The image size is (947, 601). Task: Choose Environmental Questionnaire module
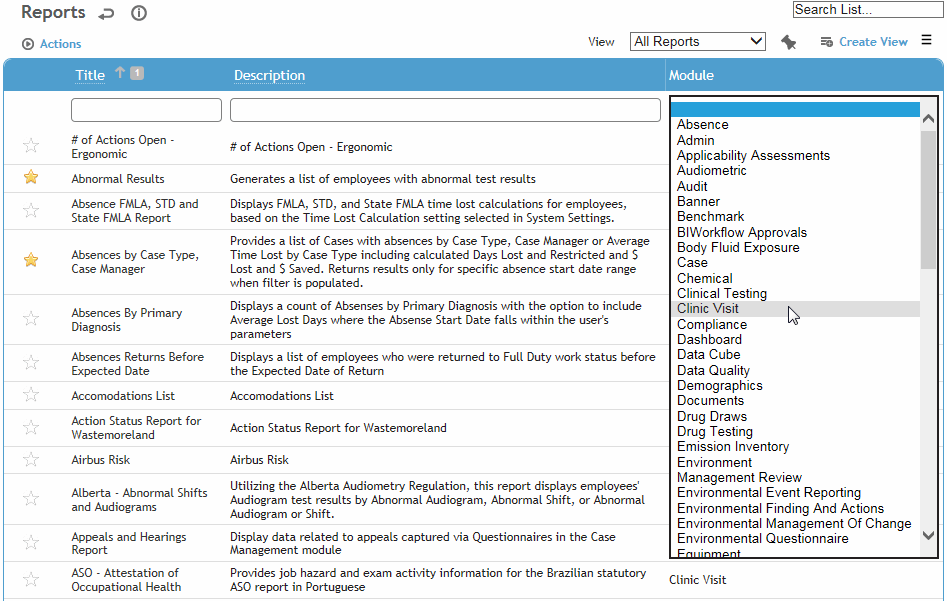point(795,538)
